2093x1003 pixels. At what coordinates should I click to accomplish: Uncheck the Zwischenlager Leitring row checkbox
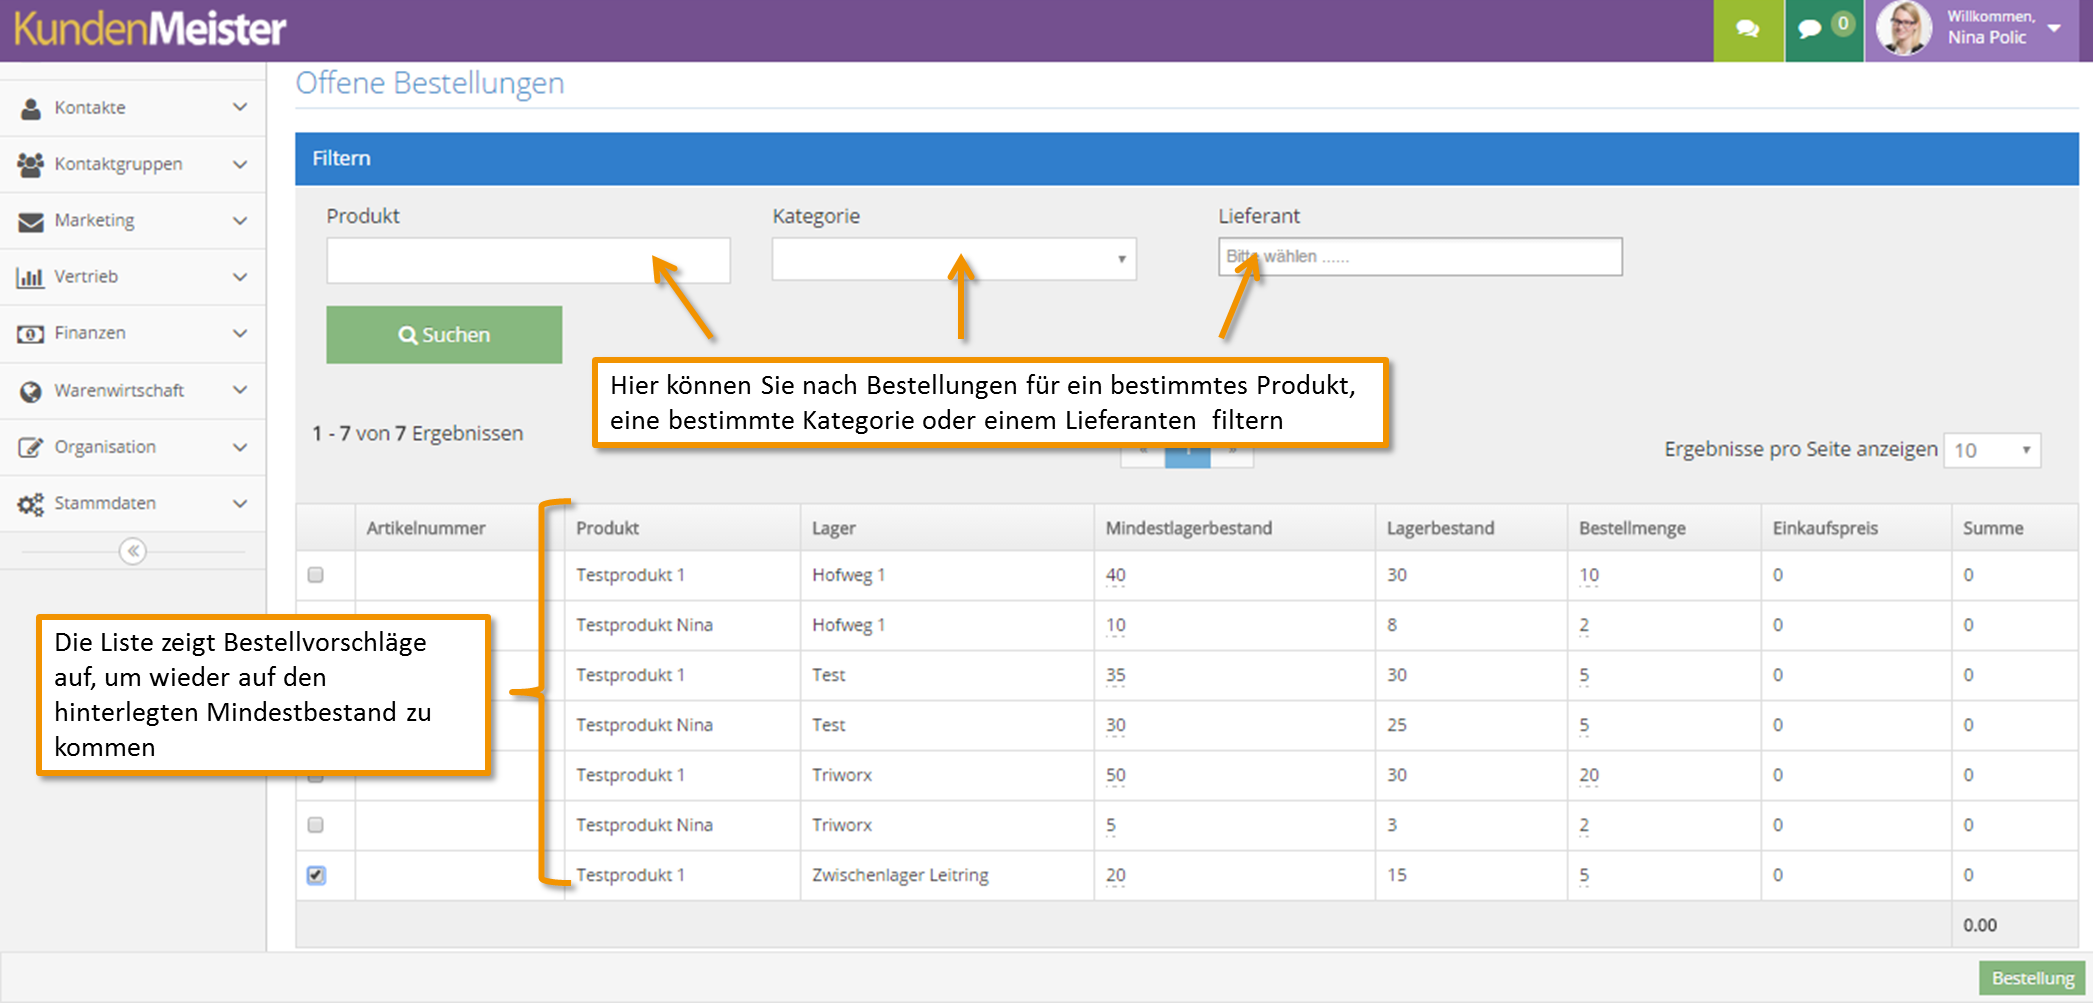point(316,875)
